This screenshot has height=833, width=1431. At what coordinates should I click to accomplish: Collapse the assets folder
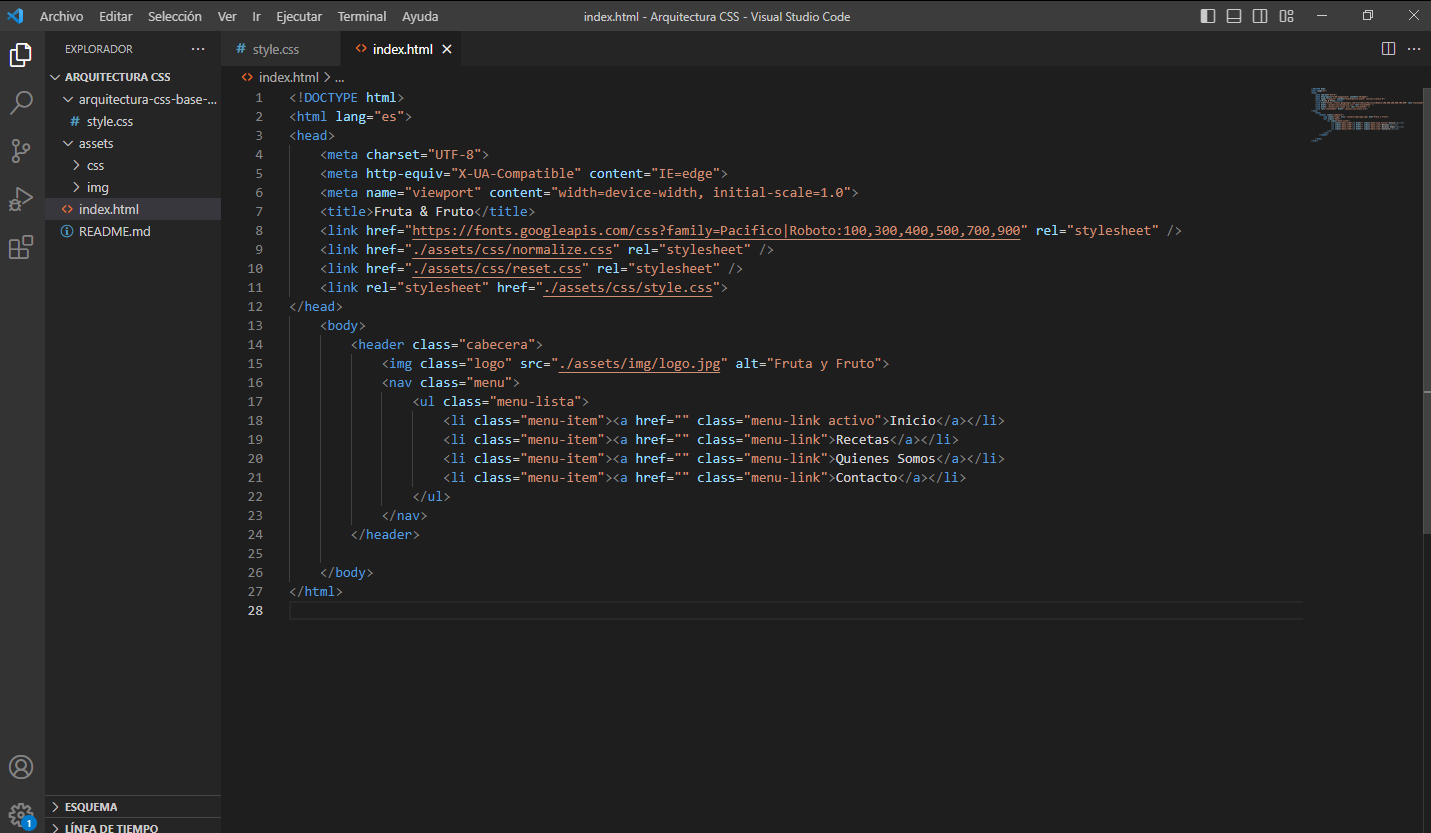68,144
